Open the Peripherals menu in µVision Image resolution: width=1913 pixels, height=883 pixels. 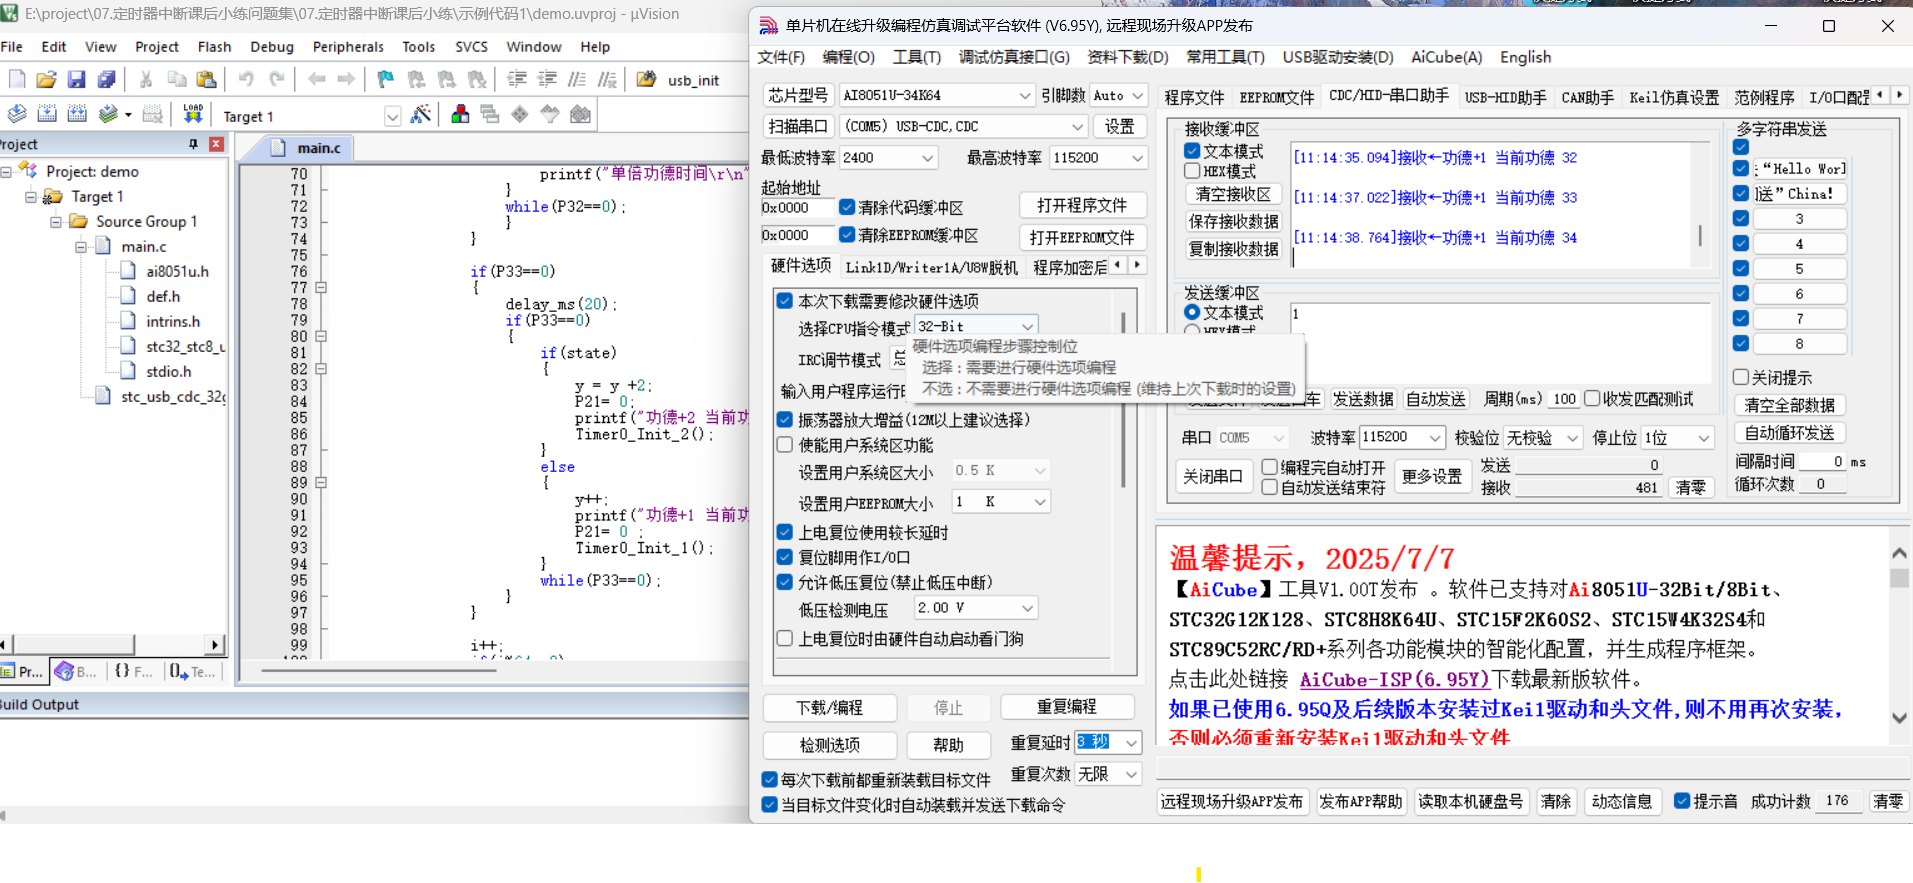[348, 47]
